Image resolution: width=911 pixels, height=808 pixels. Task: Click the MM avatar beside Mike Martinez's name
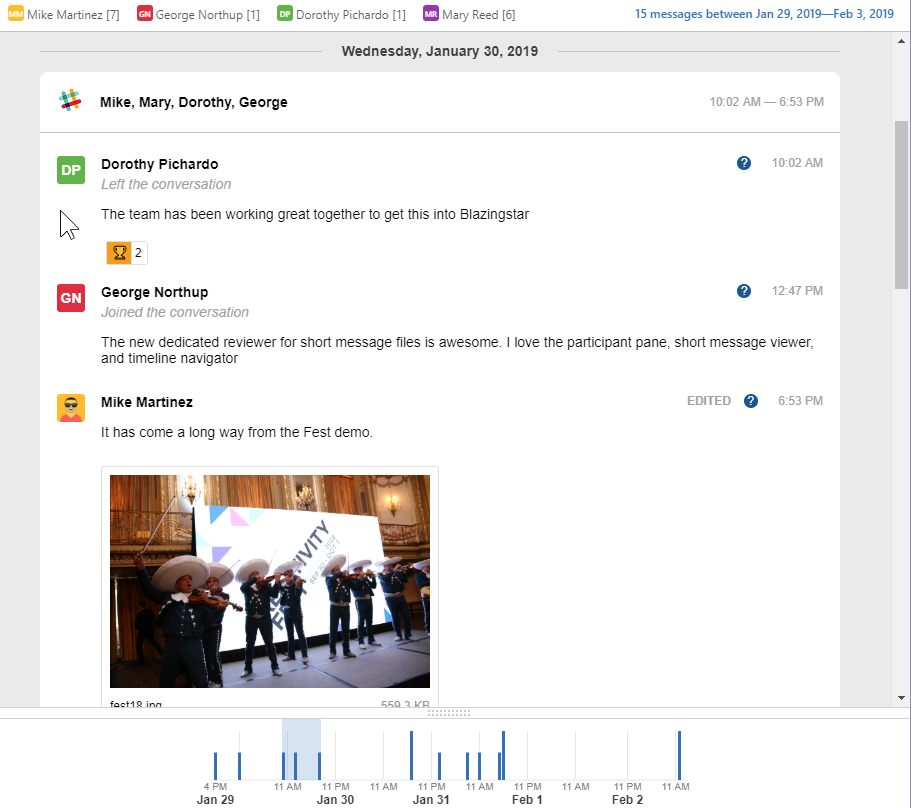tap(18, 14)
